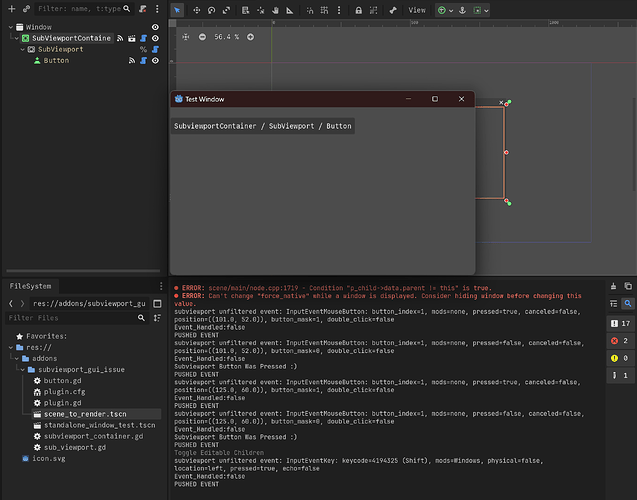Screen dimensions: 637x500
Task: Hide the Button node with eye icon
Action: (155, 60)
